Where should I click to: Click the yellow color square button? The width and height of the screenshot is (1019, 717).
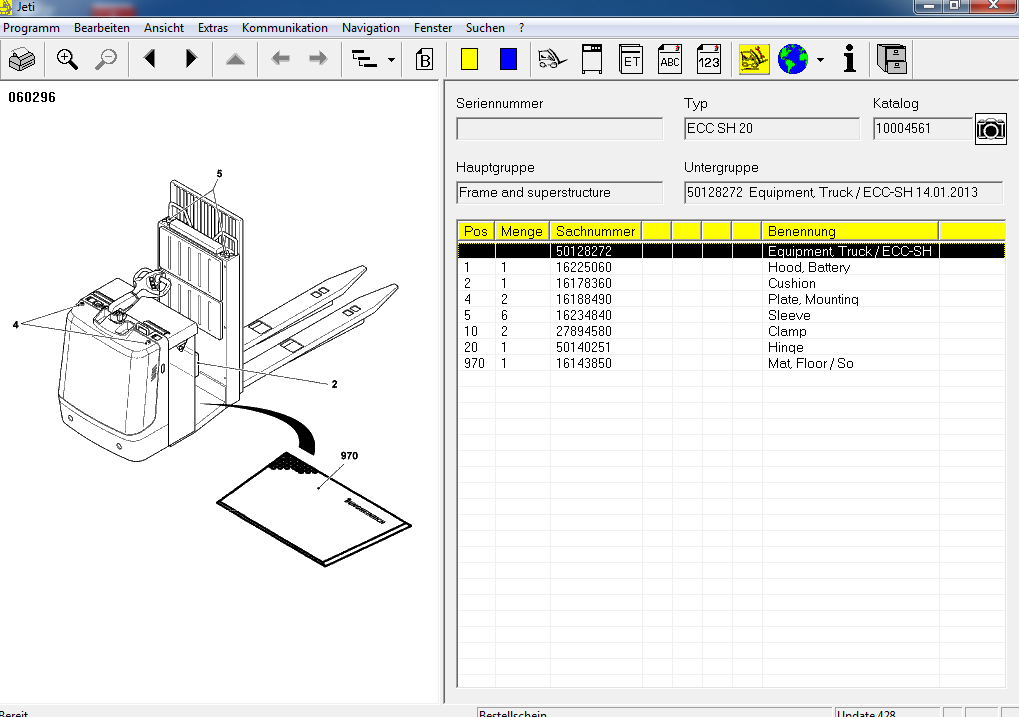[469, 60]
